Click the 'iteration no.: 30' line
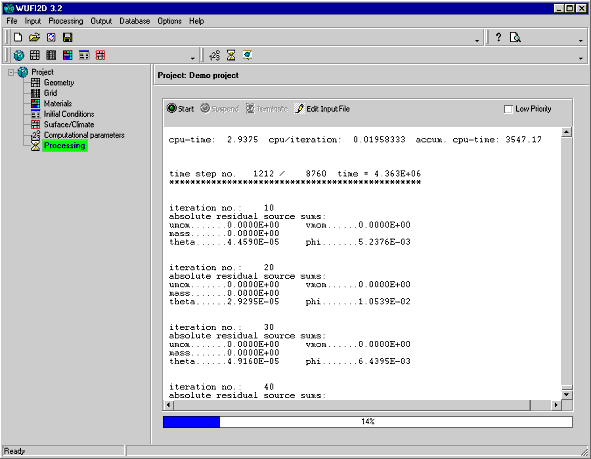Viewport: 591px width, 459px height. [x=221, y=327]
